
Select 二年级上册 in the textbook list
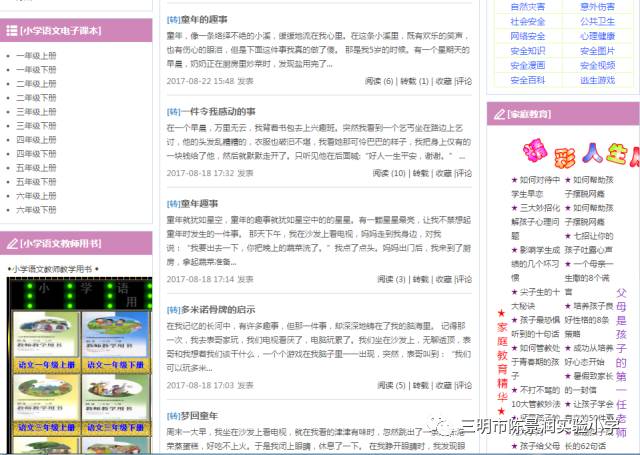point(36,84)
